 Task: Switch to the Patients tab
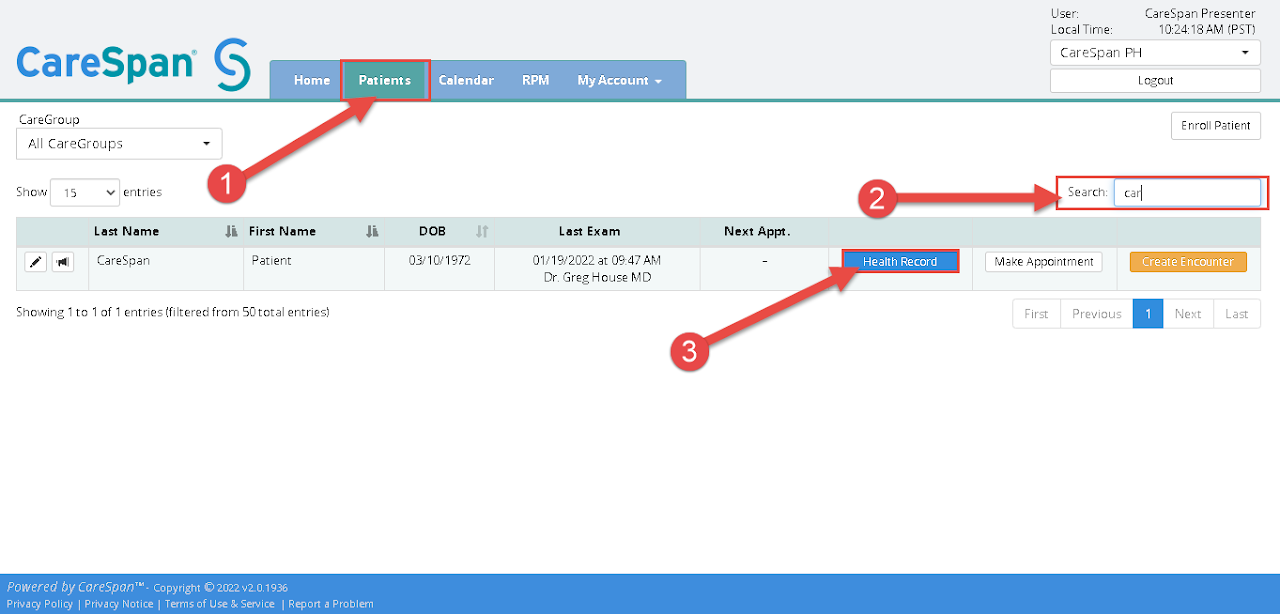point(385,80)
